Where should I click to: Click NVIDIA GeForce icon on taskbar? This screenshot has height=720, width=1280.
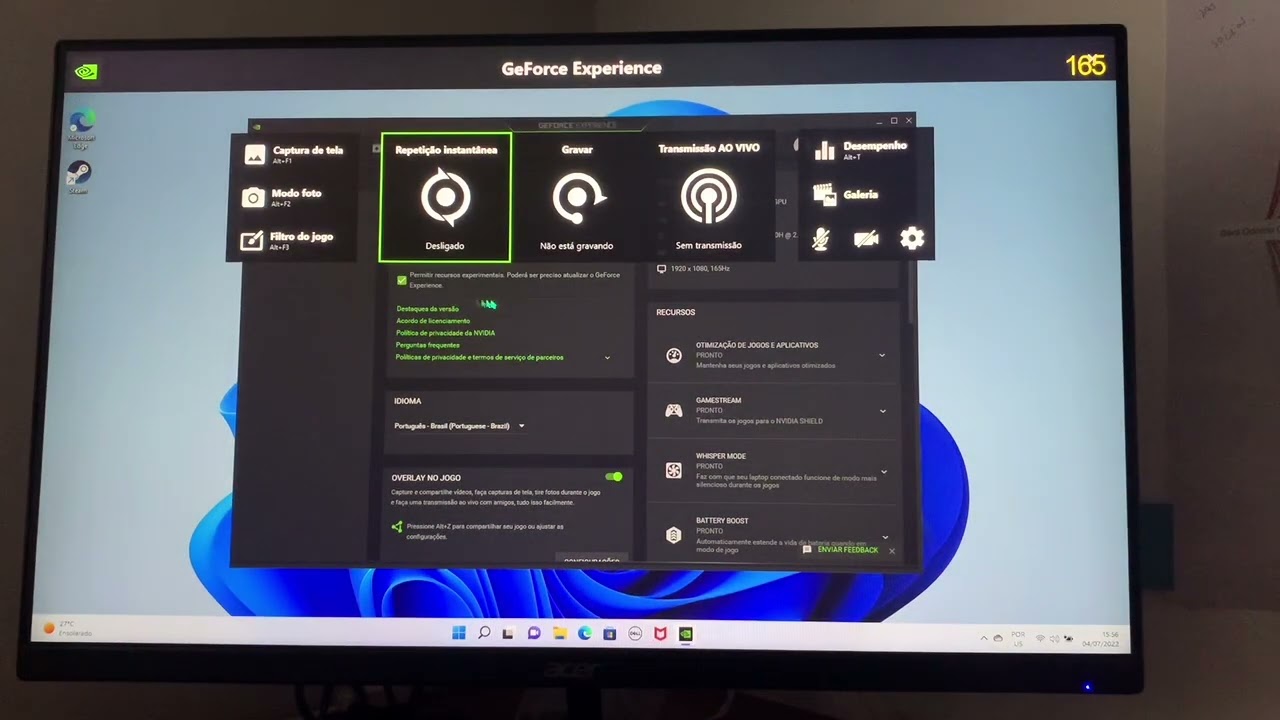tap(685, 633)
